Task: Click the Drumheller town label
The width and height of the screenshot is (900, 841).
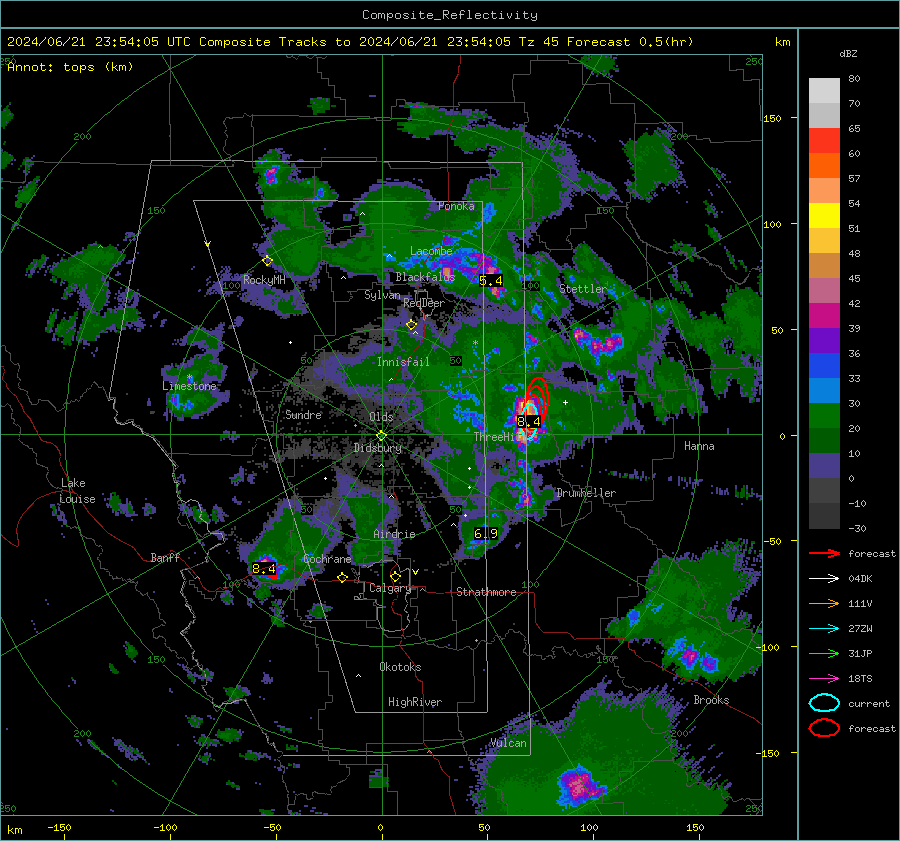Action: (x=586, y=493)
